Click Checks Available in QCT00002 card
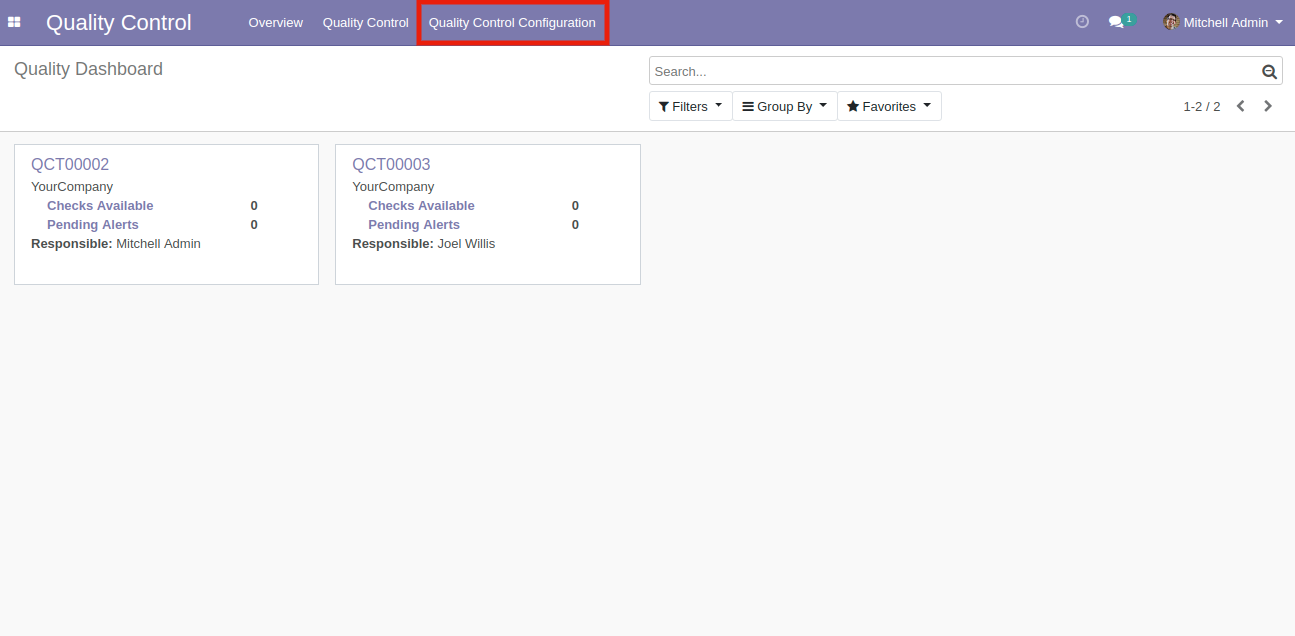This screenshot has width=1295, height=636. pos(100,206)
